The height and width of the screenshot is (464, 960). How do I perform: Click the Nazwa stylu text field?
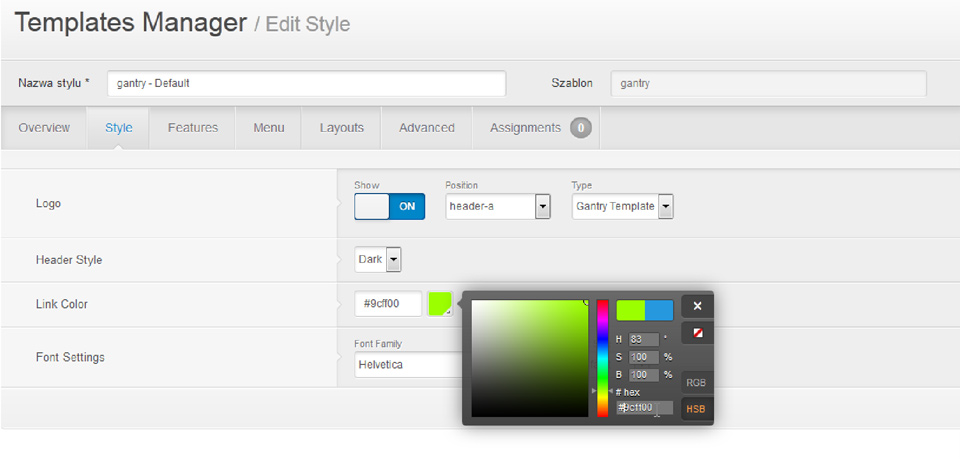pos(307,83)
